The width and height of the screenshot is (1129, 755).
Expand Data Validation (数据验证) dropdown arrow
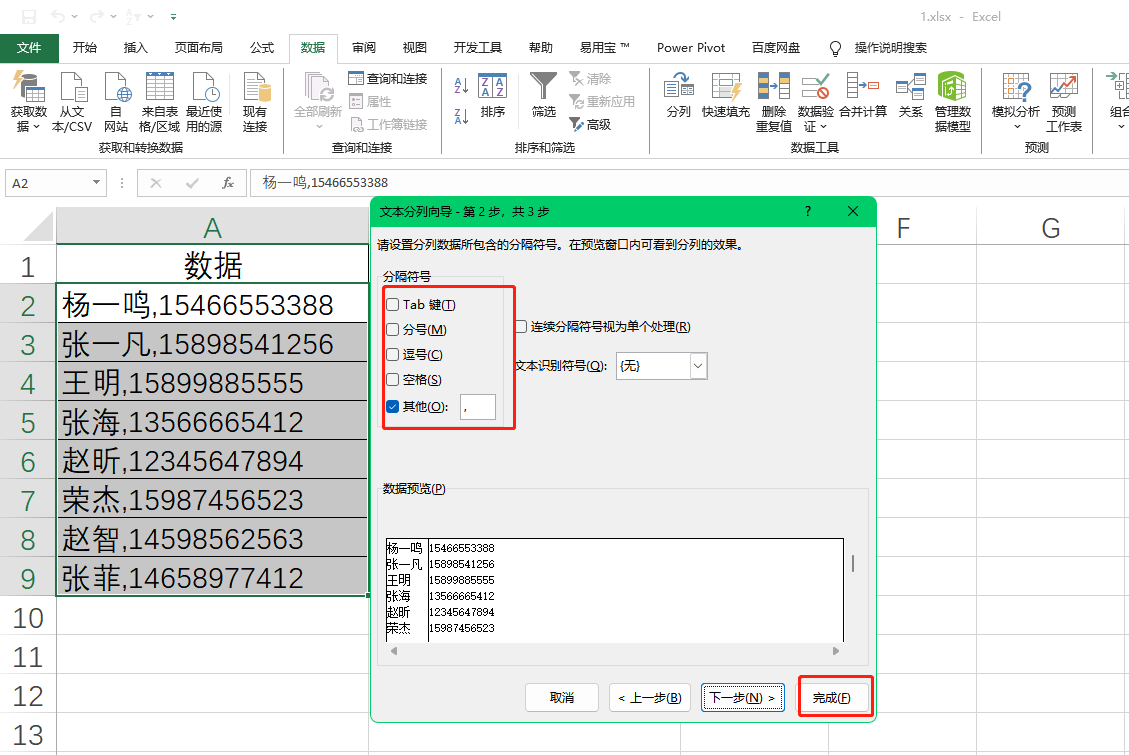tap(824, 127)
